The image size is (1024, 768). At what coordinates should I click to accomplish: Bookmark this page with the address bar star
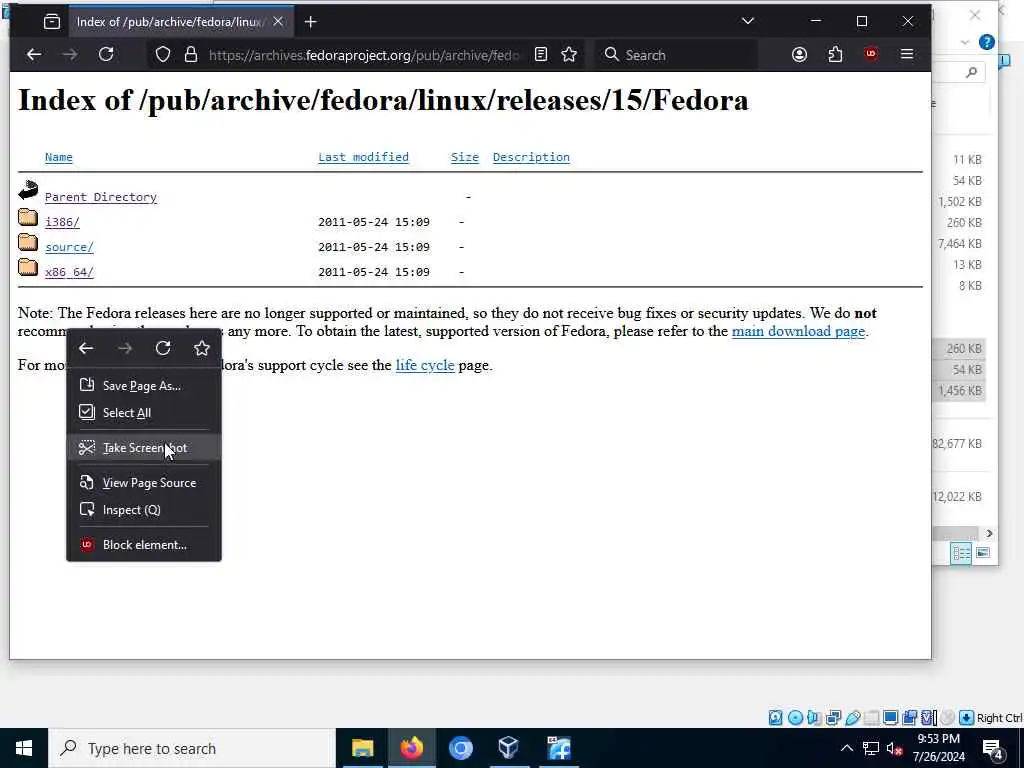569,55
